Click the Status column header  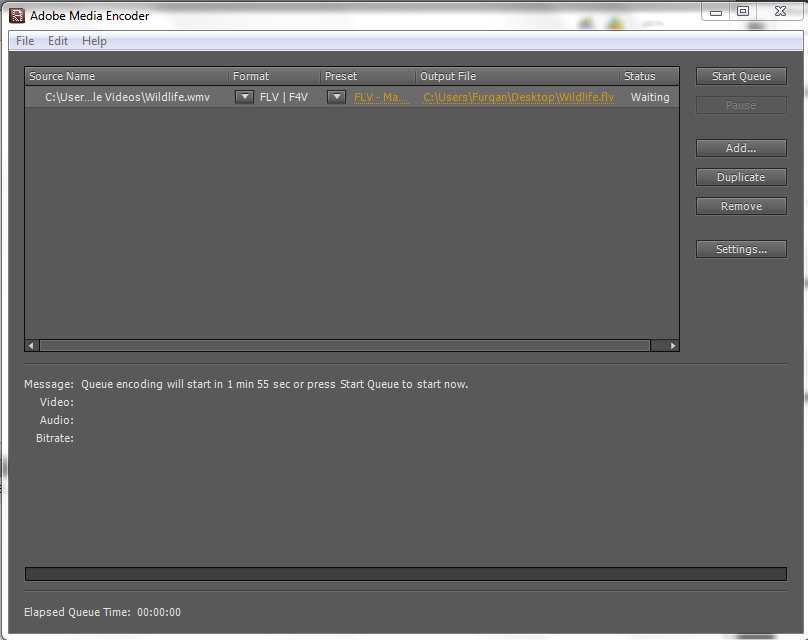(x=649, y=76)
